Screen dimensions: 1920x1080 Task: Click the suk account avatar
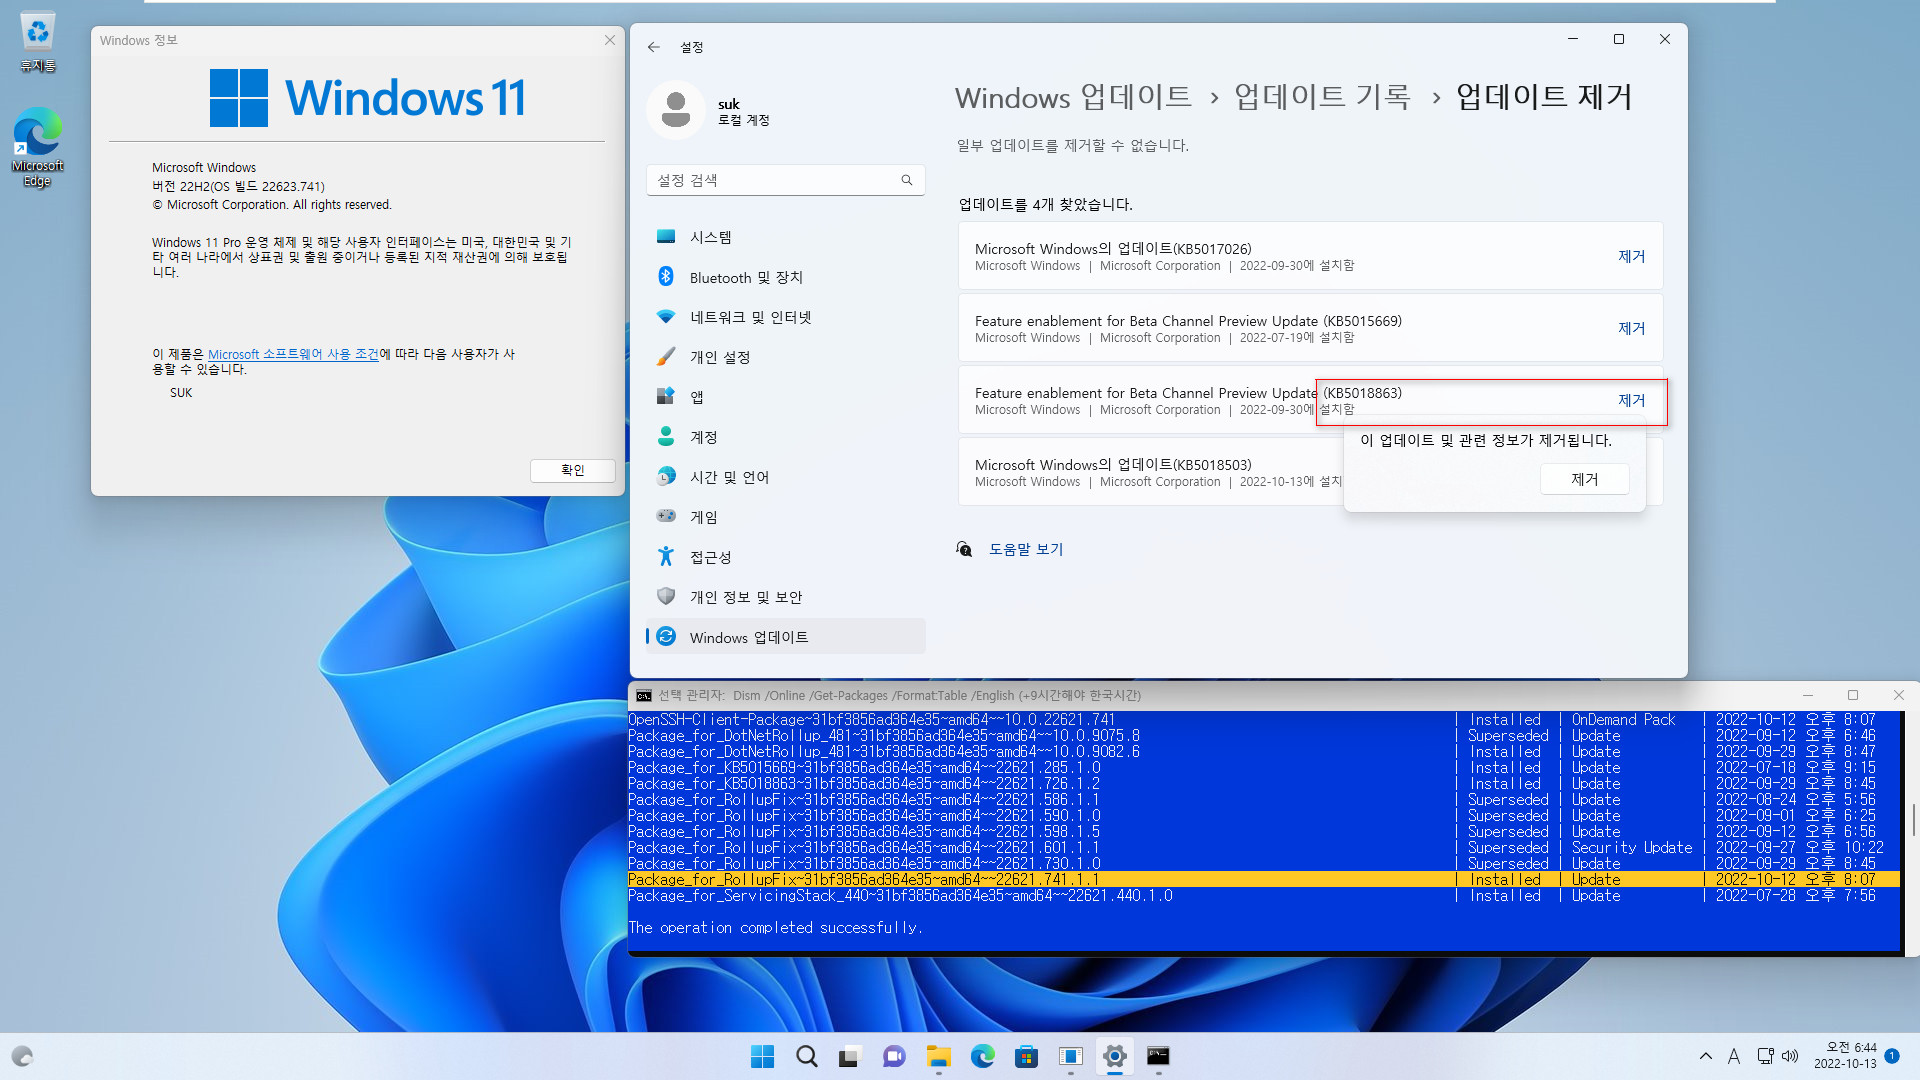[x=676, y=110]
